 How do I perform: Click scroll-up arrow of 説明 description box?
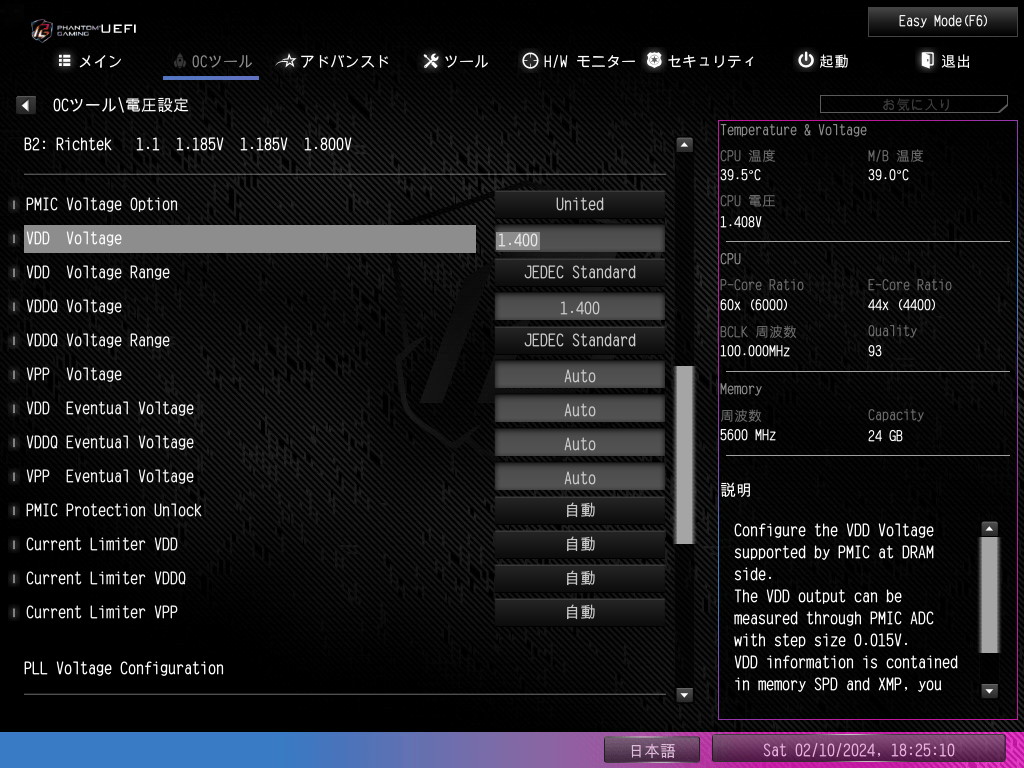(989, 528)
